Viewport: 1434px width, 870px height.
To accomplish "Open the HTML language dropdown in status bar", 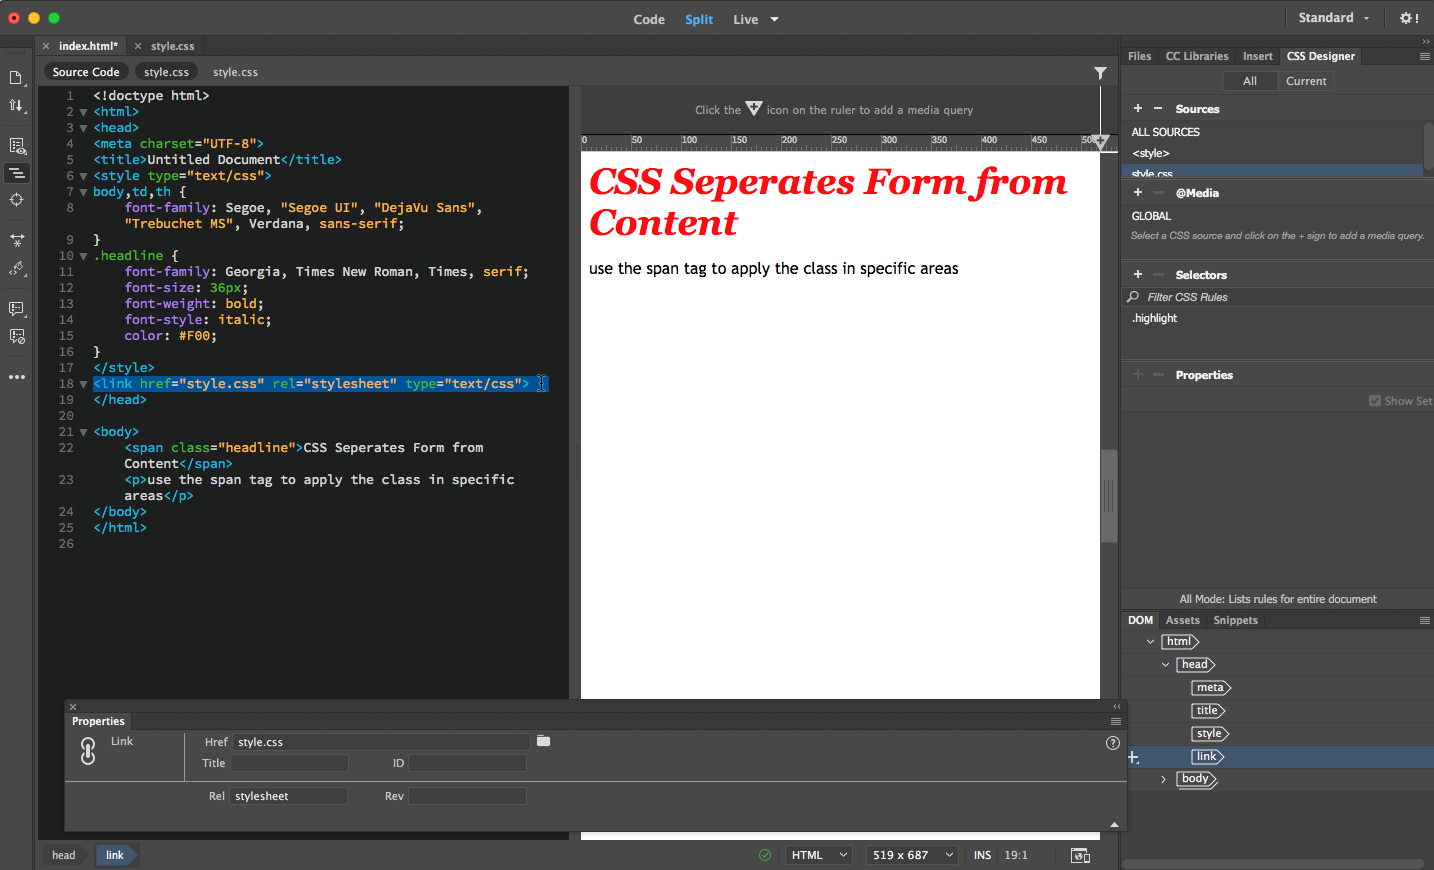I will click(819, 855).
